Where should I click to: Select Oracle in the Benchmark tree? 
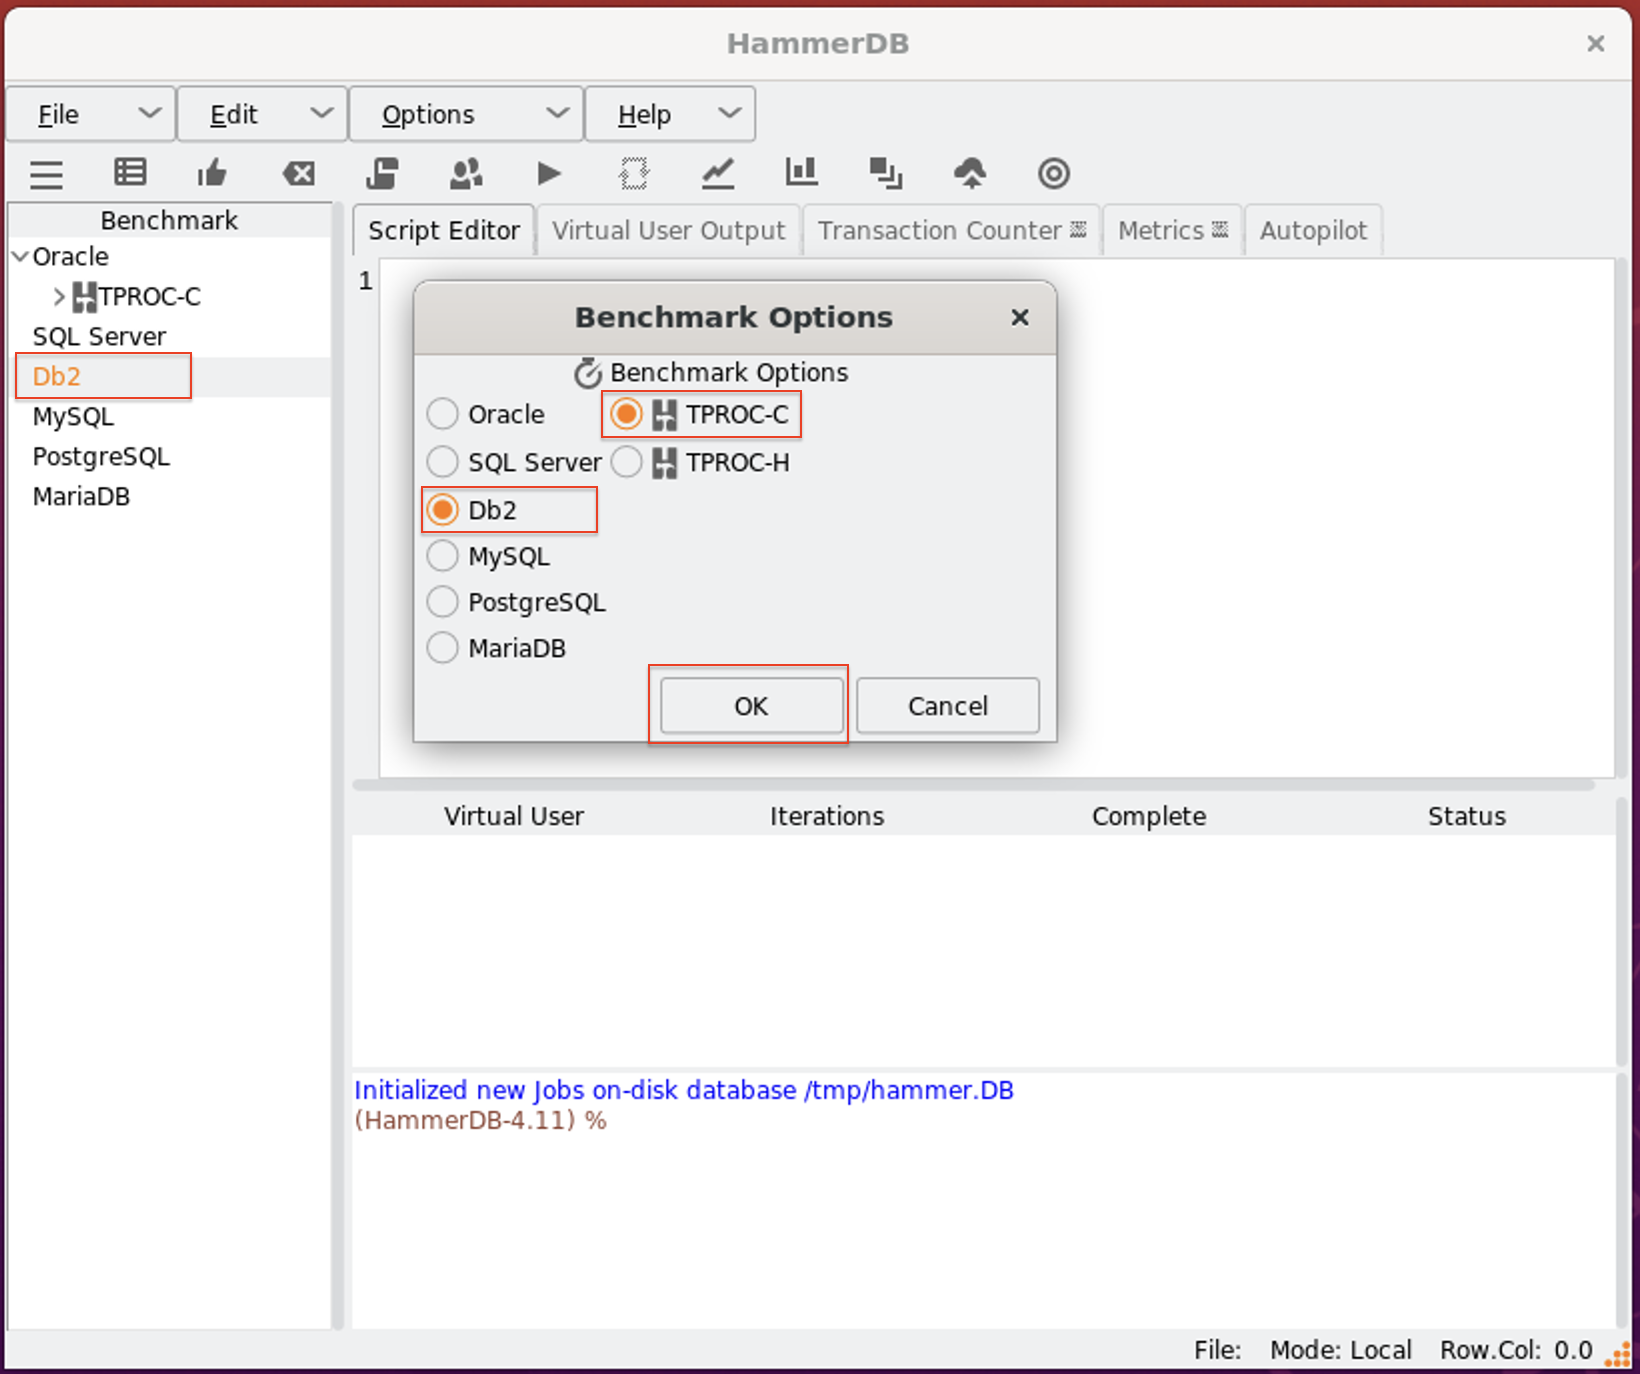70,257
